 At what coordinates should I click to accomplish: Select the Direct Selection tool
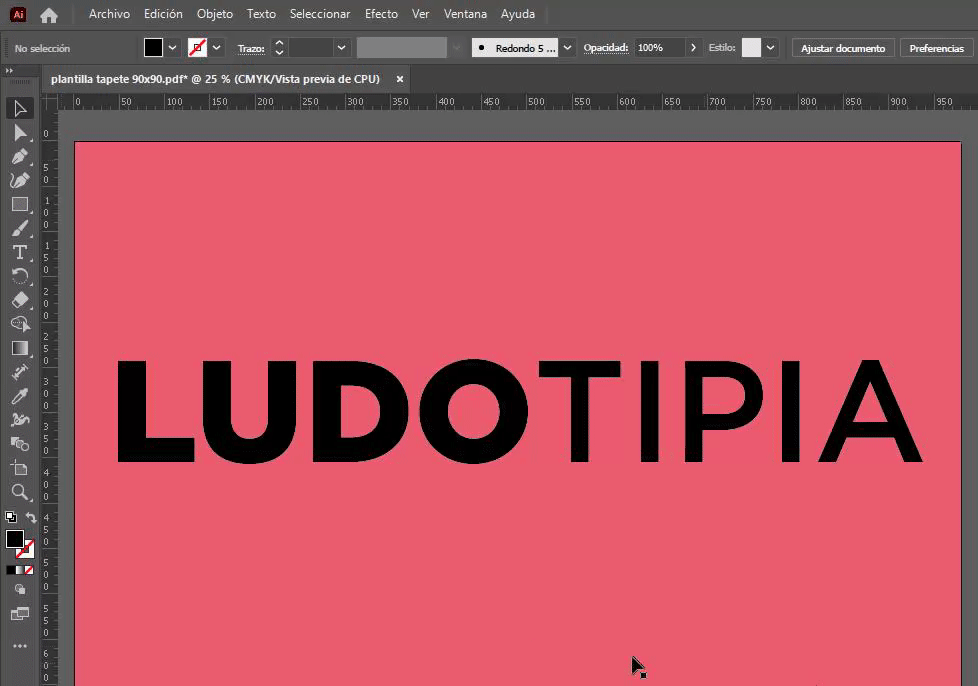click(x=20, y=133)
